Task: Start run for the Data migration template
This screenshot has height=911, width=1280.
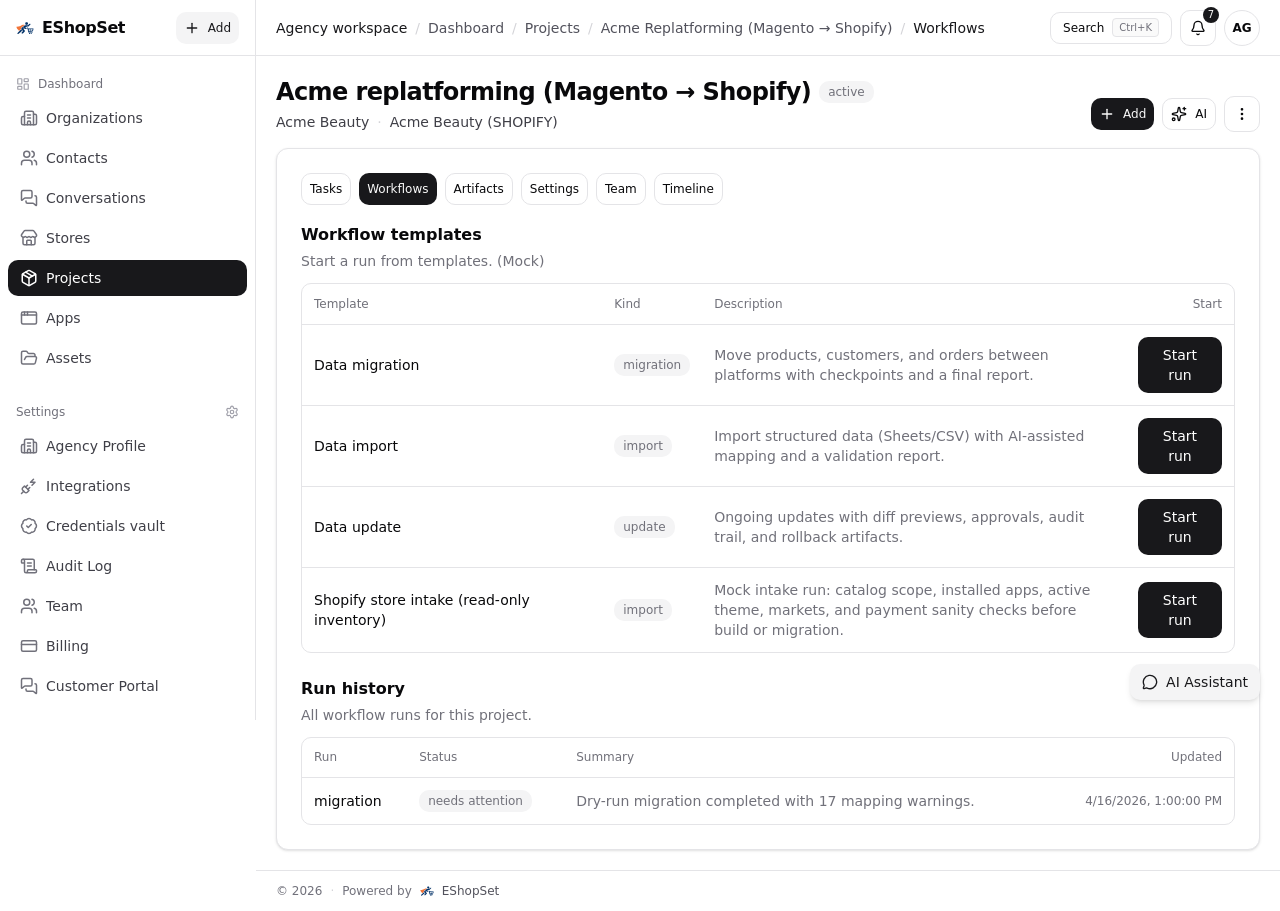Action: [1179, 365]
